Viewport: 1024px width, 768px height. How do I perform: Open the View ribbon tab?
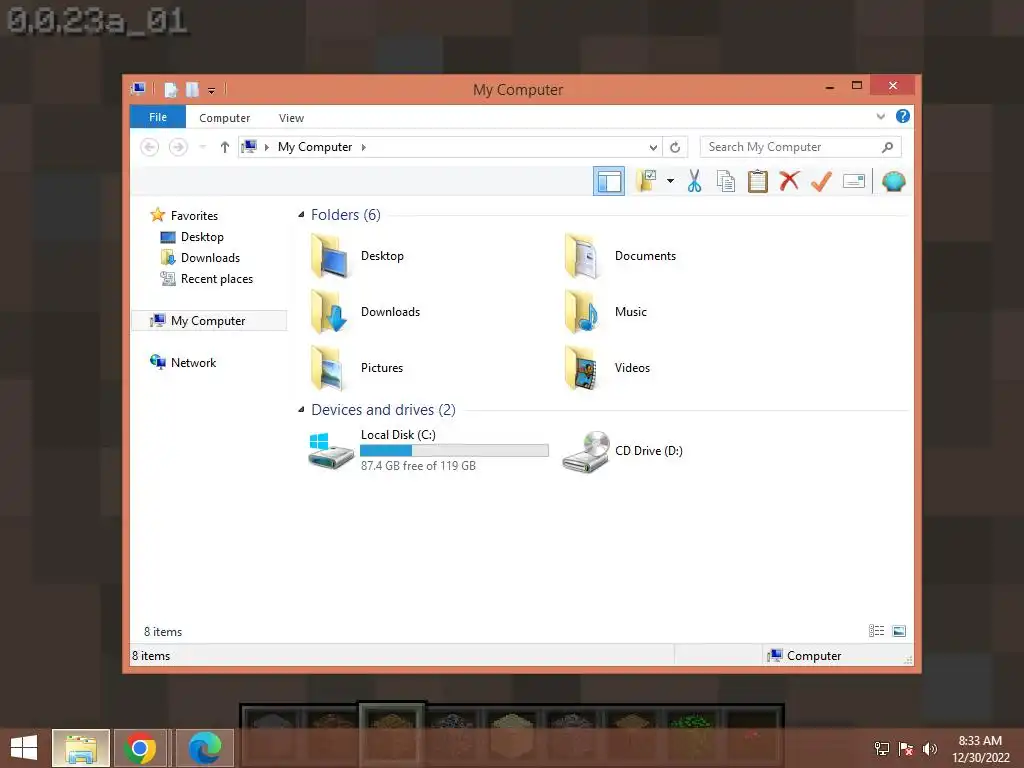point(291,118)
